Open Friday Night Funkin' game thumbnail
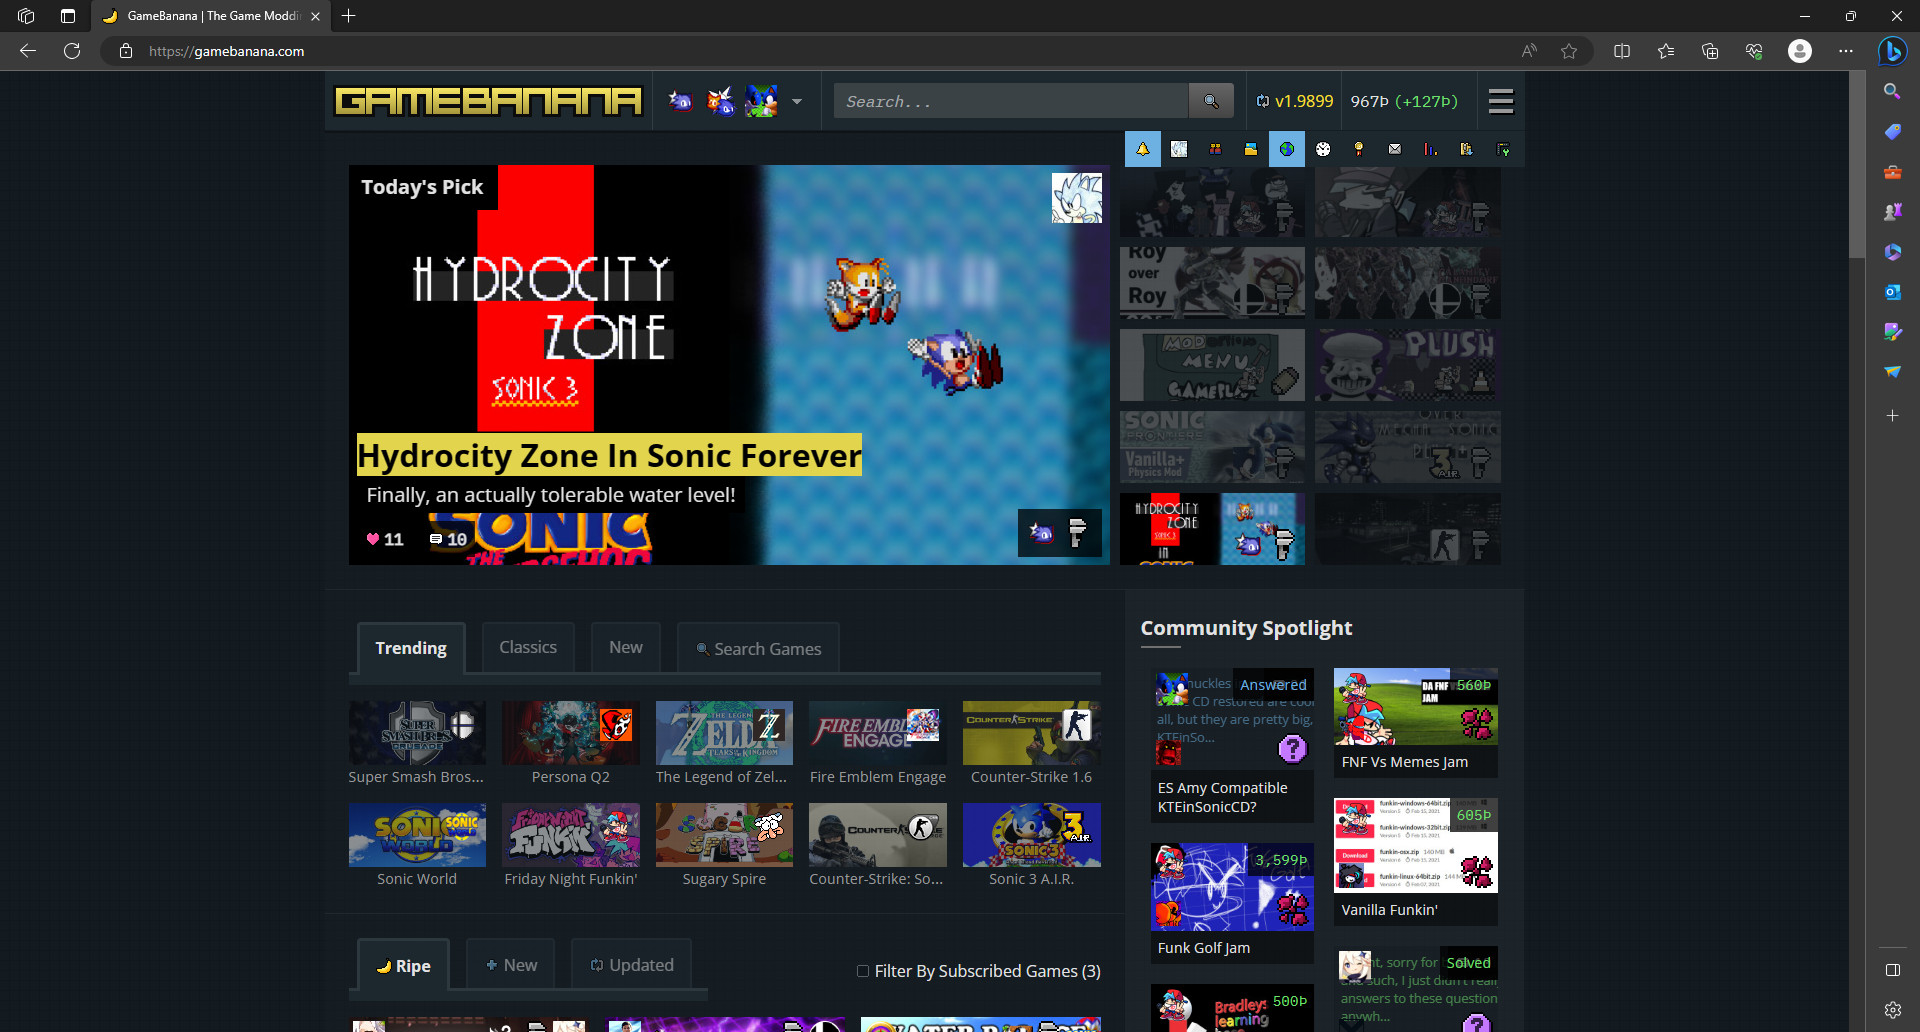 coord(571,835)
